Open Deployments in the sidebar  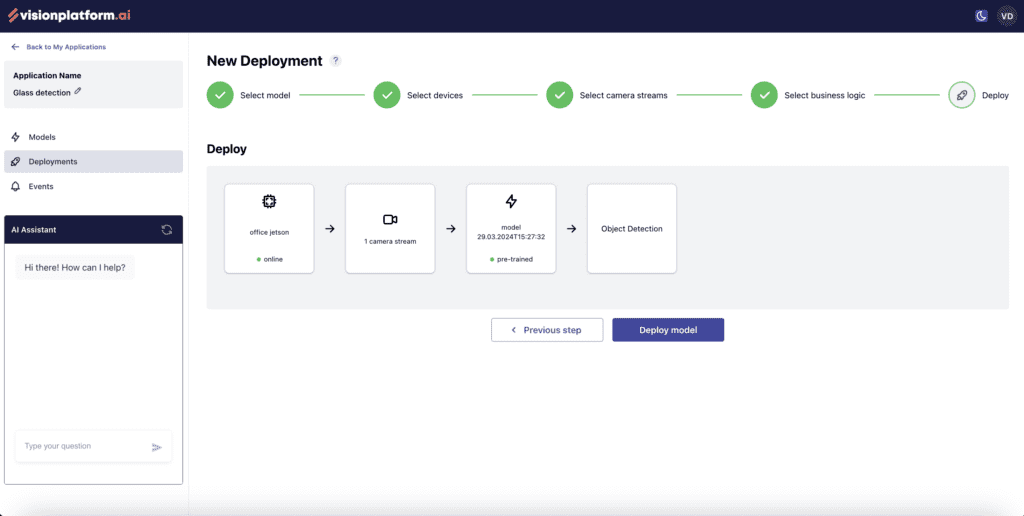tap(93, 161)
